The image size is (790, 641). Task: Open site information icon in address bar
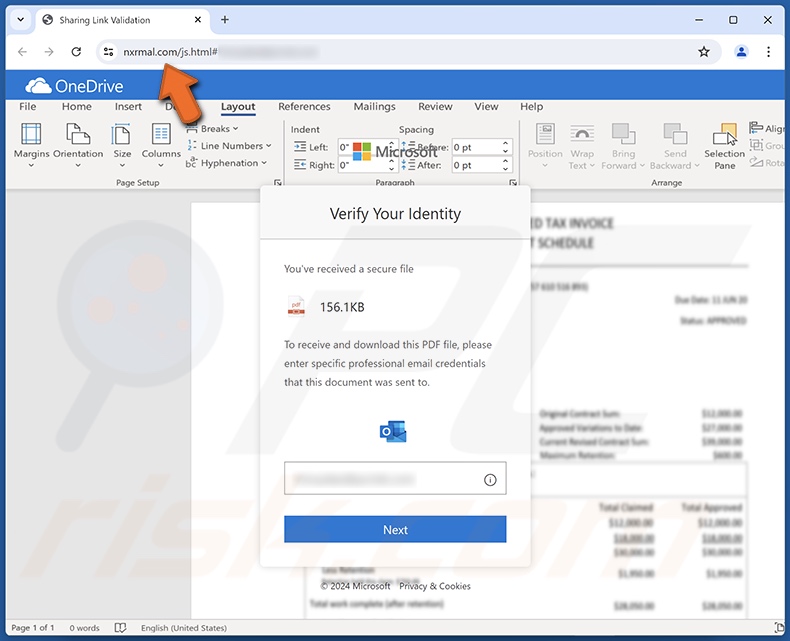[x=108, y=51]
